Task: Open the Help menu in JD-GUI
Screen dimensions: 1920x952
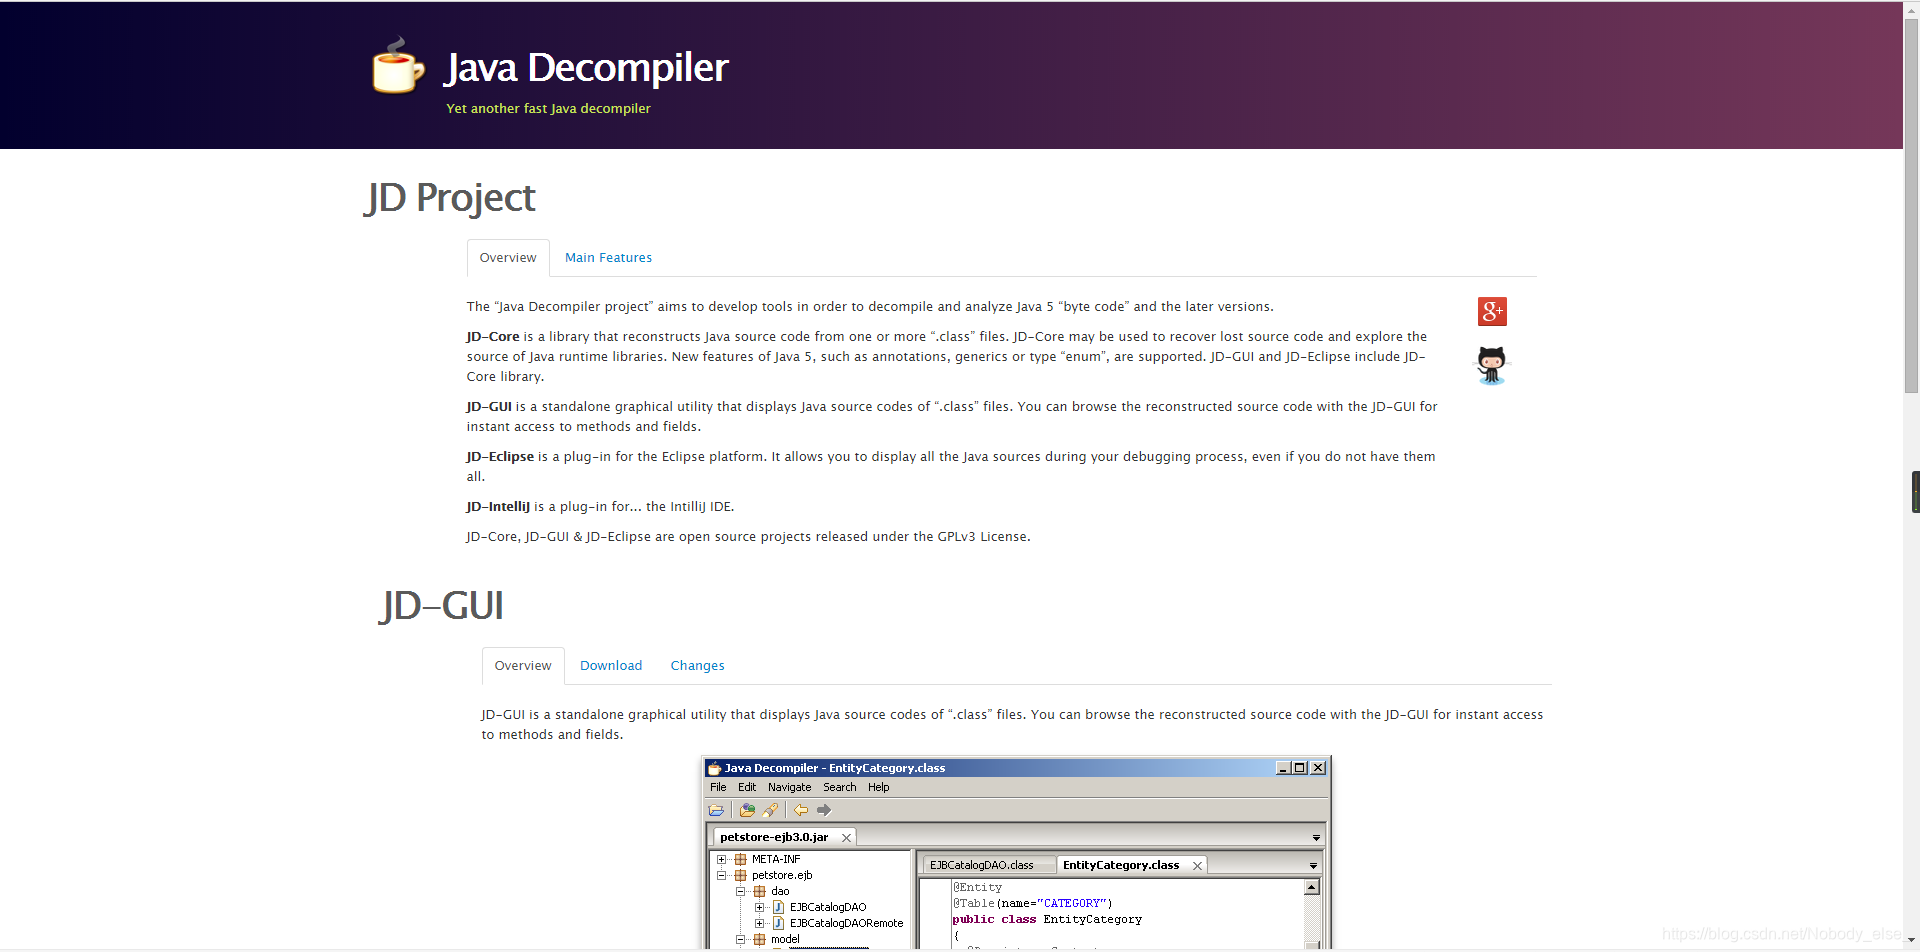Action: point(878,787)
